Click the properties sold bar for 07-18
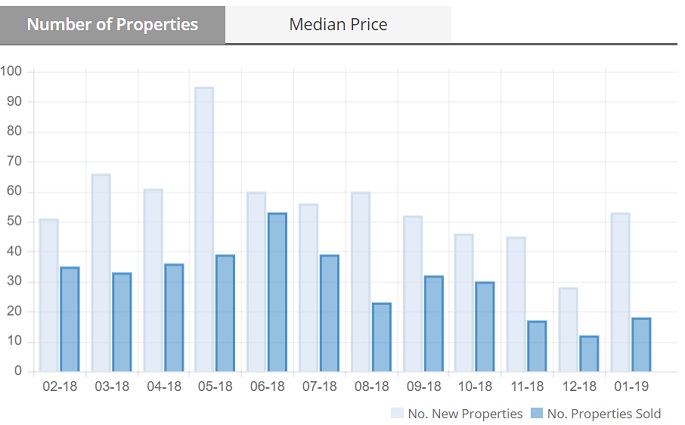 (329, 313)
